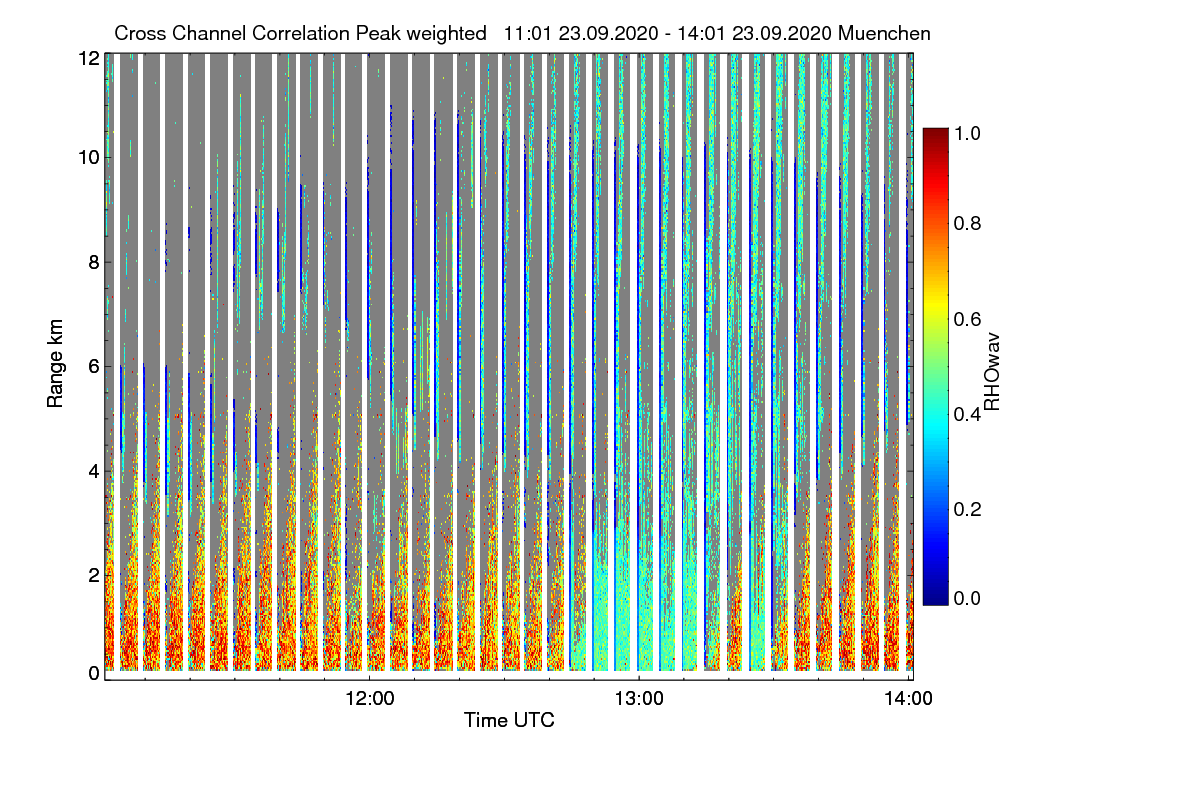Click the RHOwav colorbar label

[x=992, y=372]
